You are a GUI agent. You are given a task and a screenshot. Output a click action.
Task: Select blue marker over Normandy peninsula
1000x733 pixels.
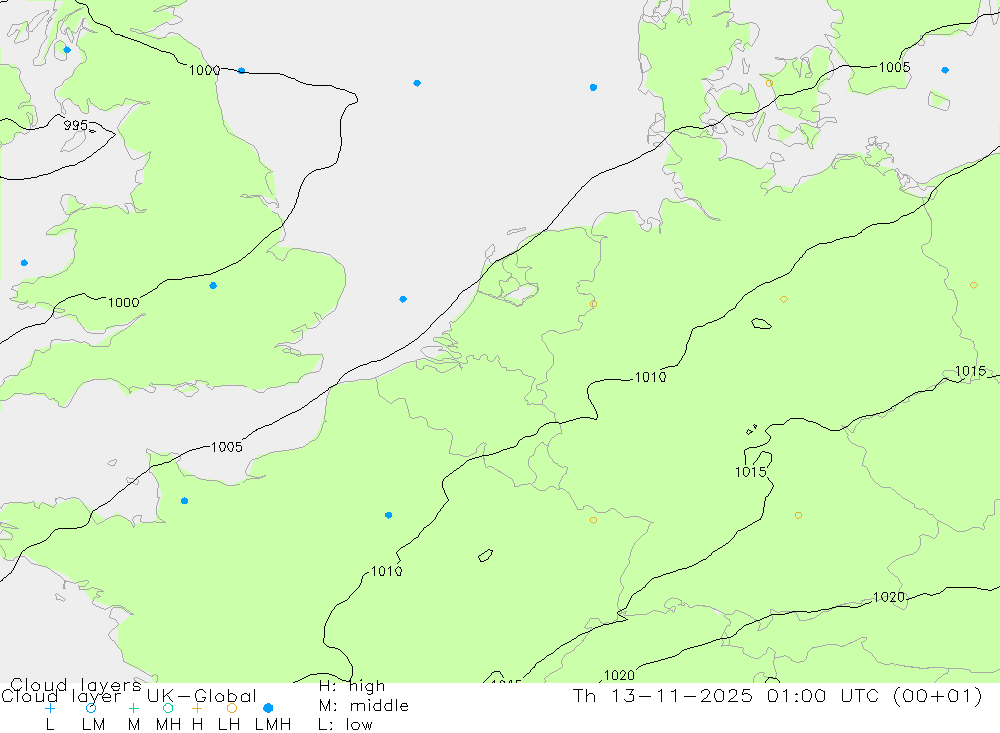(x=184, y=501)
